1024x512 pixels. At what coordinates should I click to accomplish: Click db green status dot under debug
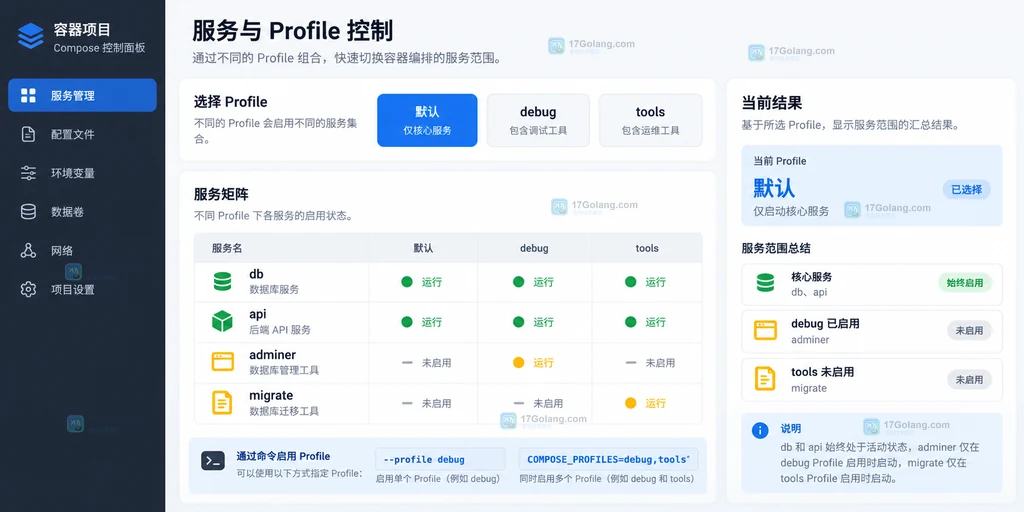[519, 282]
